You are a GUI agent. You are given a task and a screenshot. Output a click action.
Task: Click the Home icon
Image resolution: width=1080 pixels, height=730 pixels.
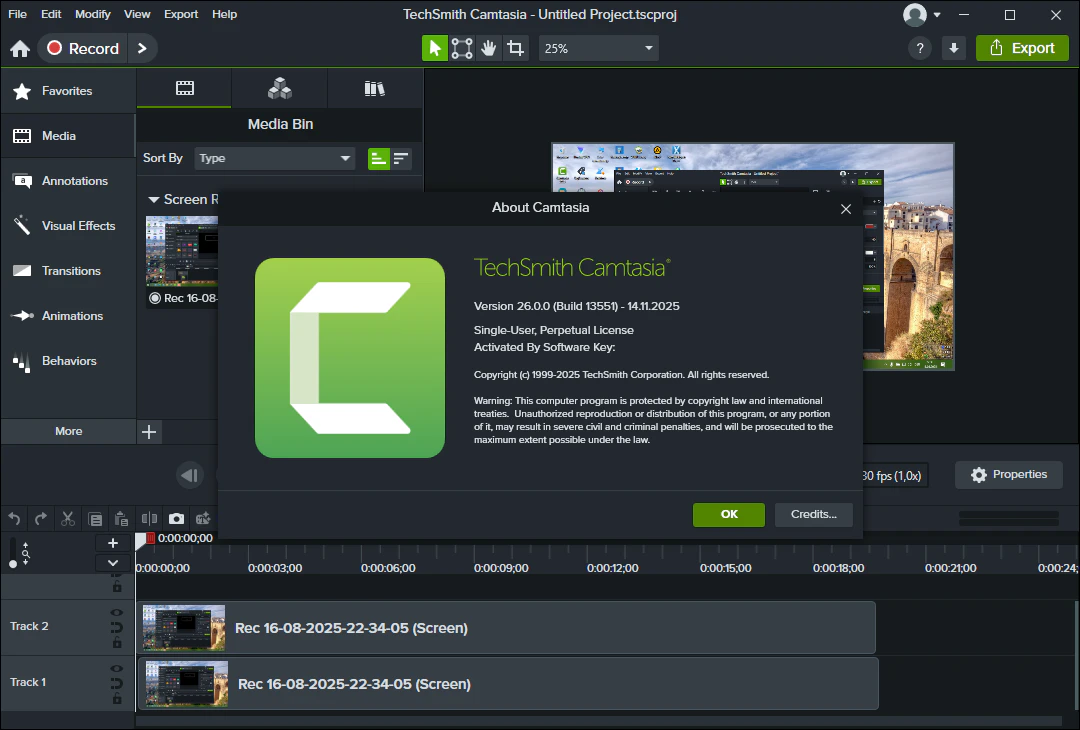point(20,49)
